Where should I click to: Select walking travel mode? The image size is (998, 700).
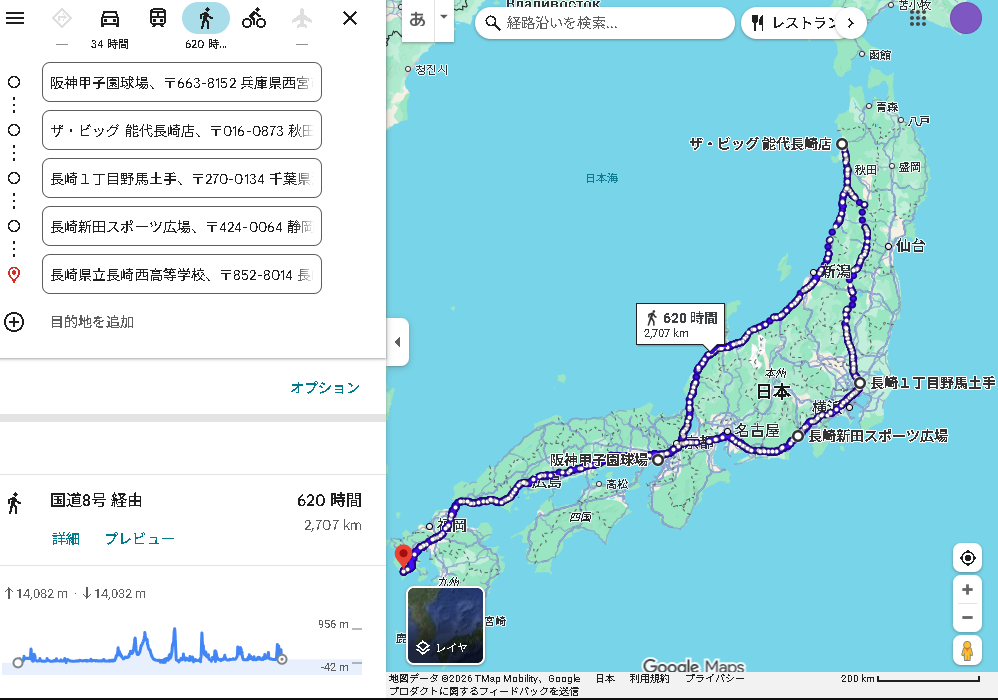click(x=205, y=18)
